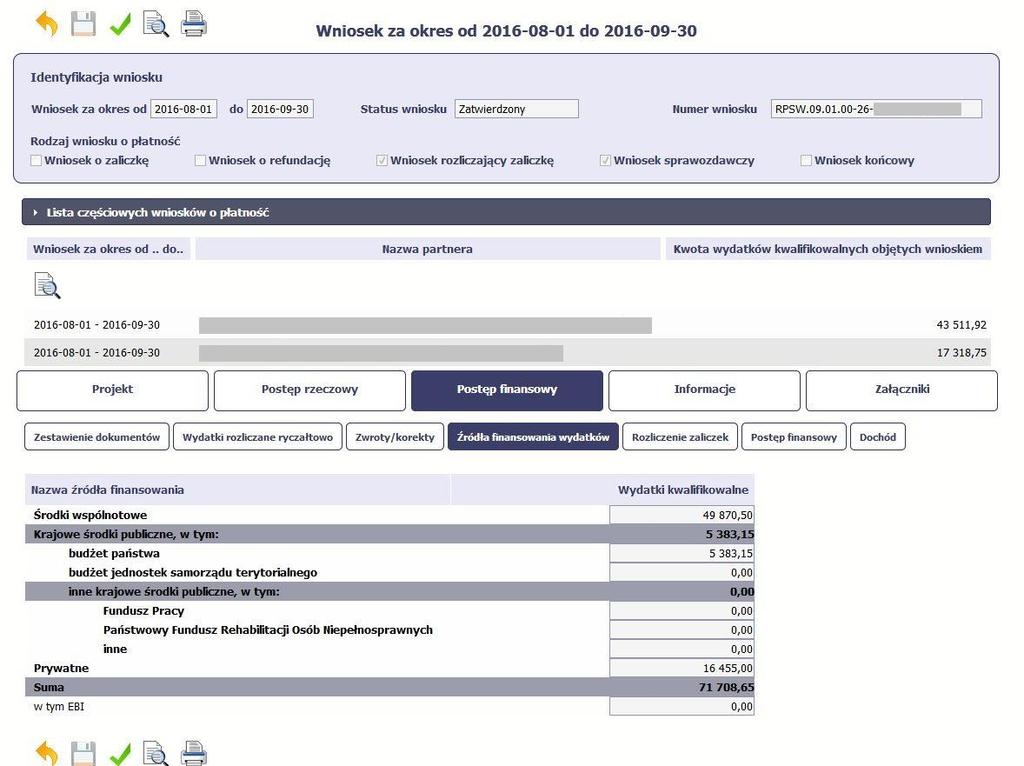Open the Zestawienie dokumentów subtab
Viewport: 1024px width, 766px height.
(97, 438)
